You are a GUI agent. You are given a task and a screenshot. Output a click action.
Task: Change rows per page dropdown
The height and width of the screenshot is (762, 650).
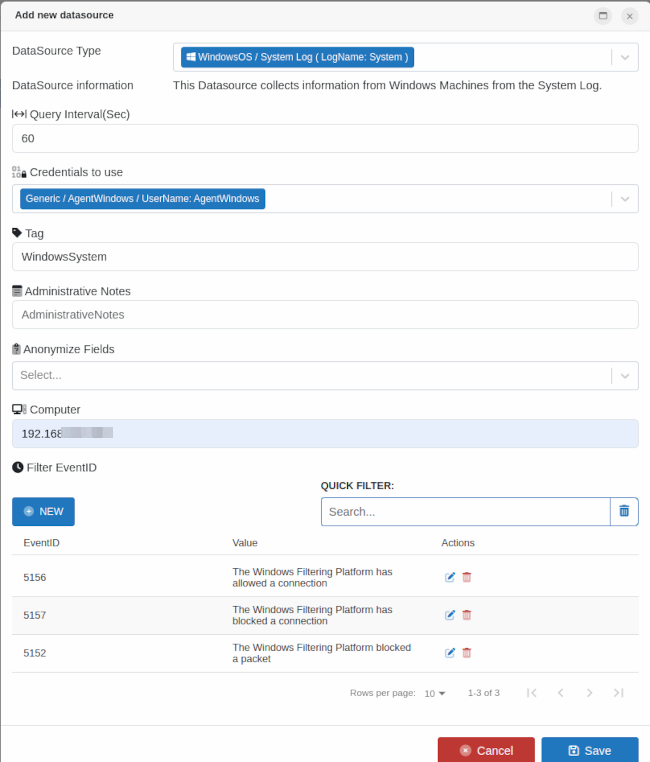435,693
